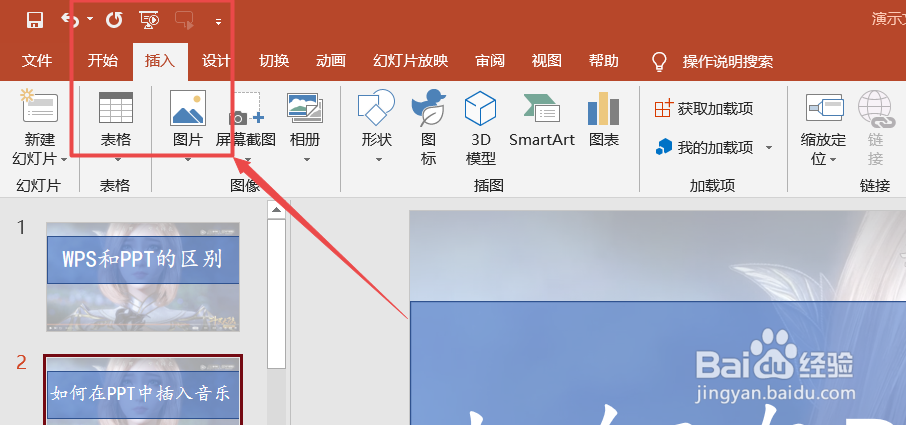This screenshot has height=425, width=906.
Task: Expand the 表格 dropdown arrow
Action: pos(116,160)
